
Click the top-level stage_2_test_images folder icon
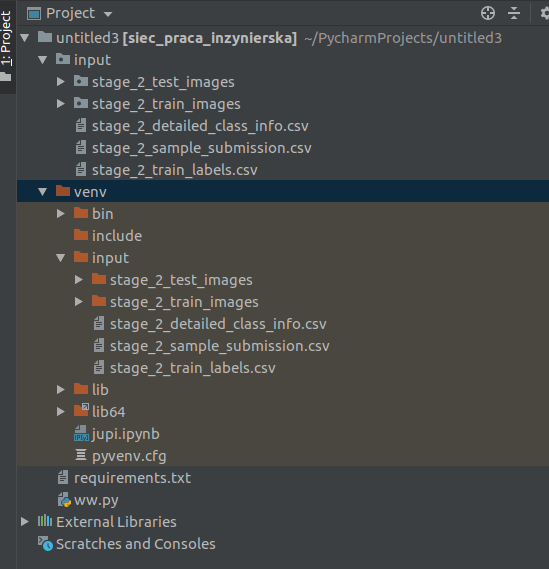click(81, 81)
